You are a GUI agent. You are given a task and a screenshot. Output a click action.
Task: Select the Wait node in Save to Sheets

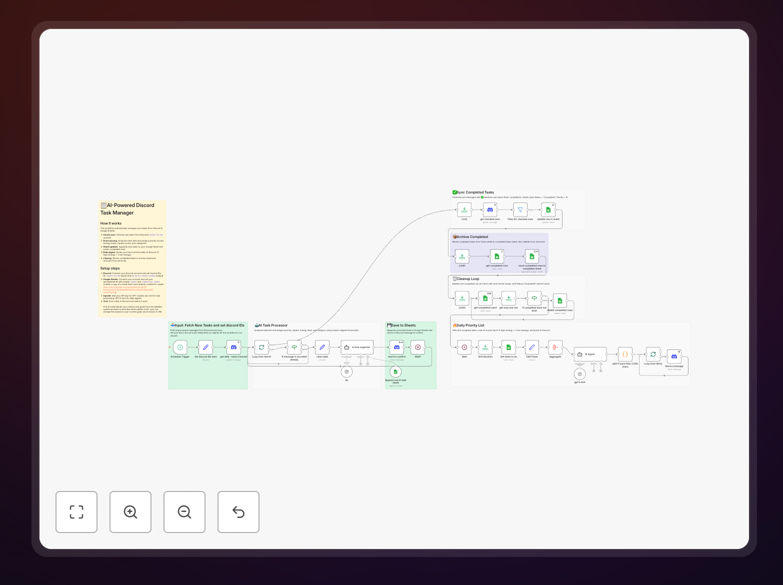(418, 347)
